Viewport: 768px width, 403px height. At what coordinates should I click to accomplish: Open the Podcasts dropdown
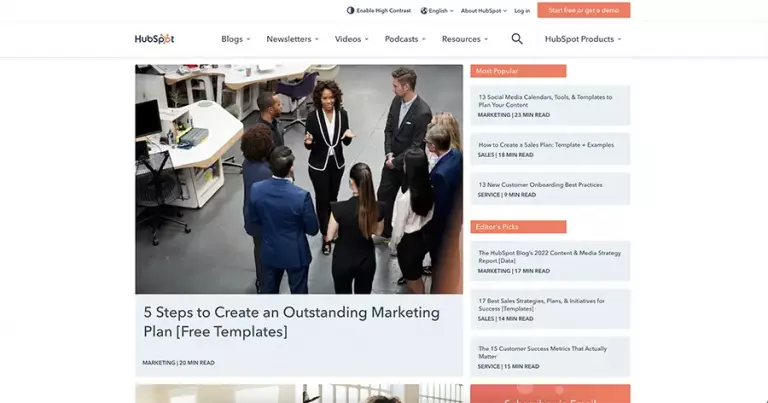[405, 39]
